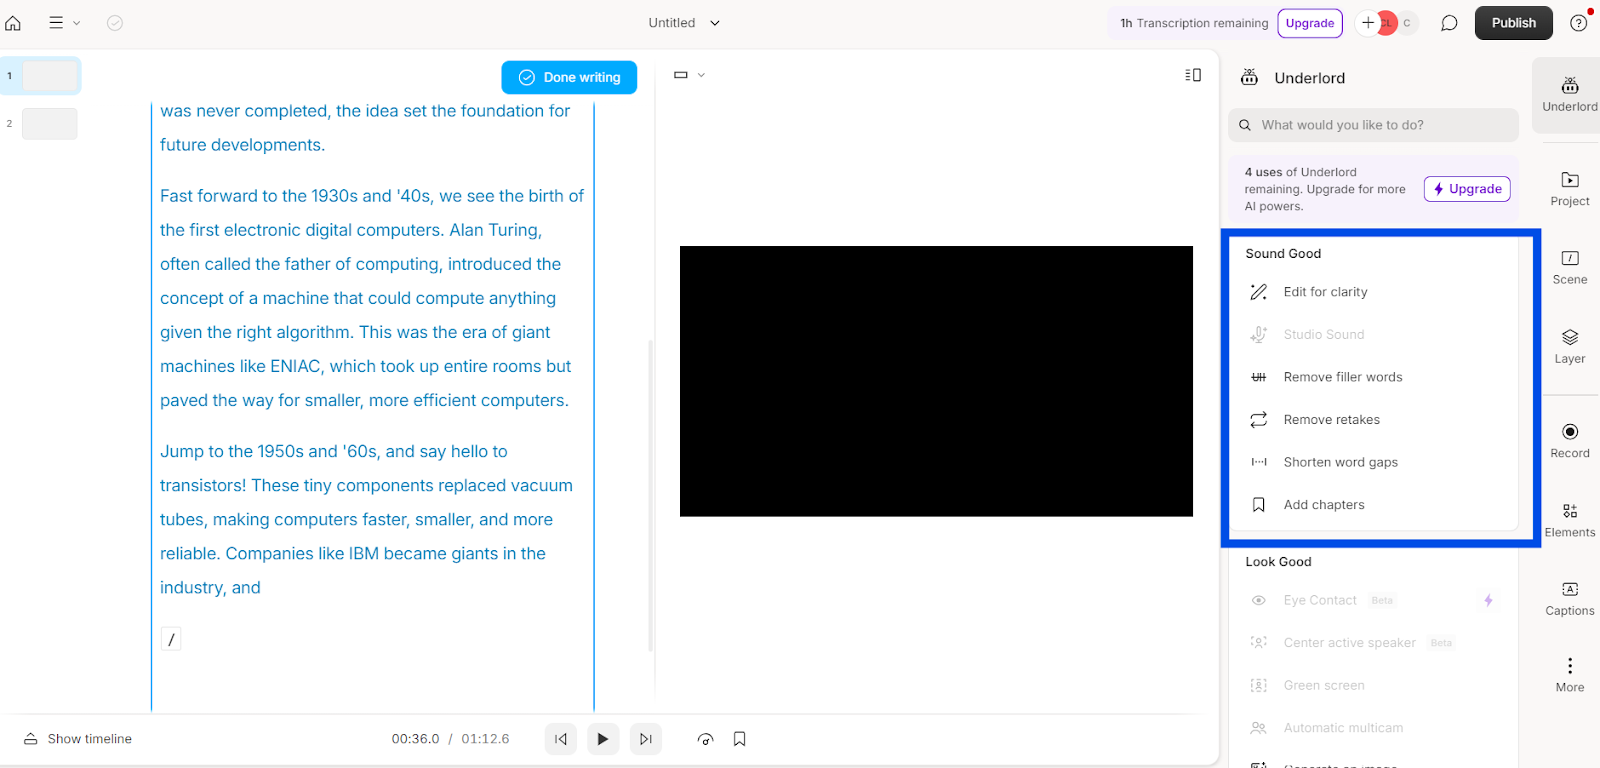Open the canvas aspect ratio dropdown
Viewport: 1600px width, 768px height.
point(689,75)
